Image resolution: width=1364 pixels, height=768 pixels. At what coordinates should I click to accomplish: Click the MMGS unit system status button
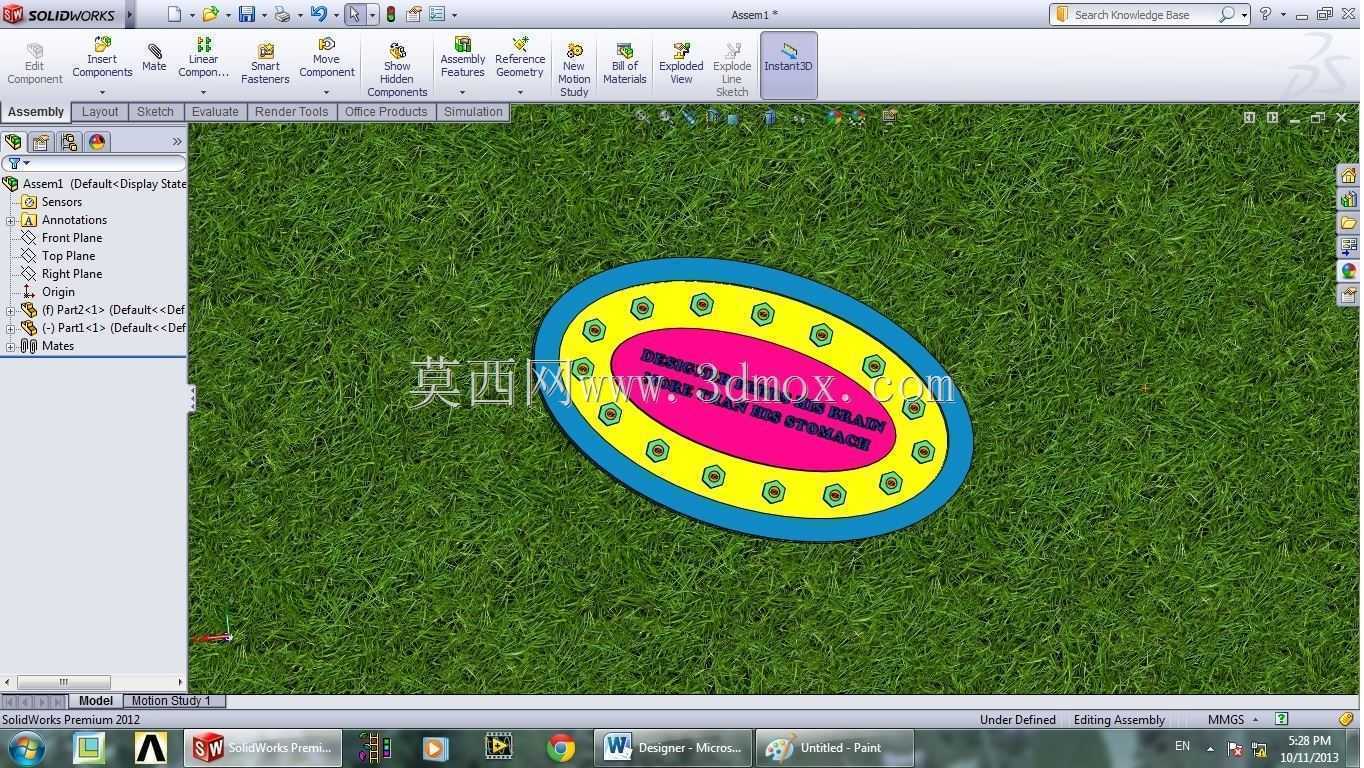click(x=1226, y=719)
